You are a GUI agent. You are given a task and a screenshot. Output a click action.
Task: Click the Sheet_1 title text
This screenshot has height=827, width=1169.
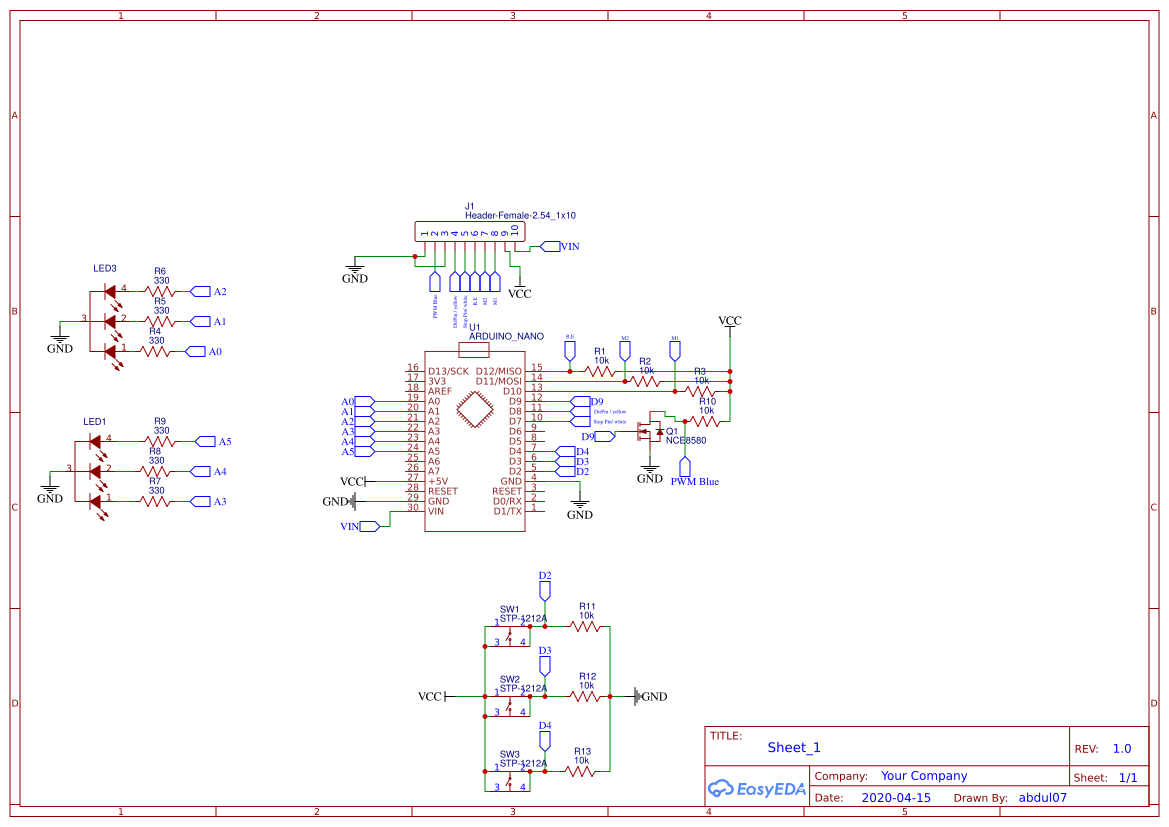[x=794, y=747]
